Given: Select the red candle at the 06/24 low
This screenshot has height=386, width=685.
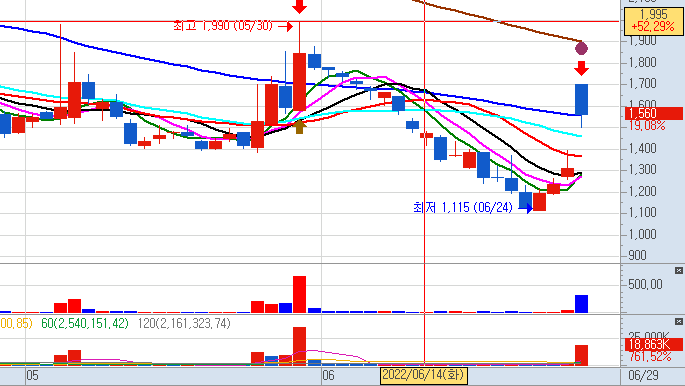Looking at the screenshot, I should [x=540, y=201].
